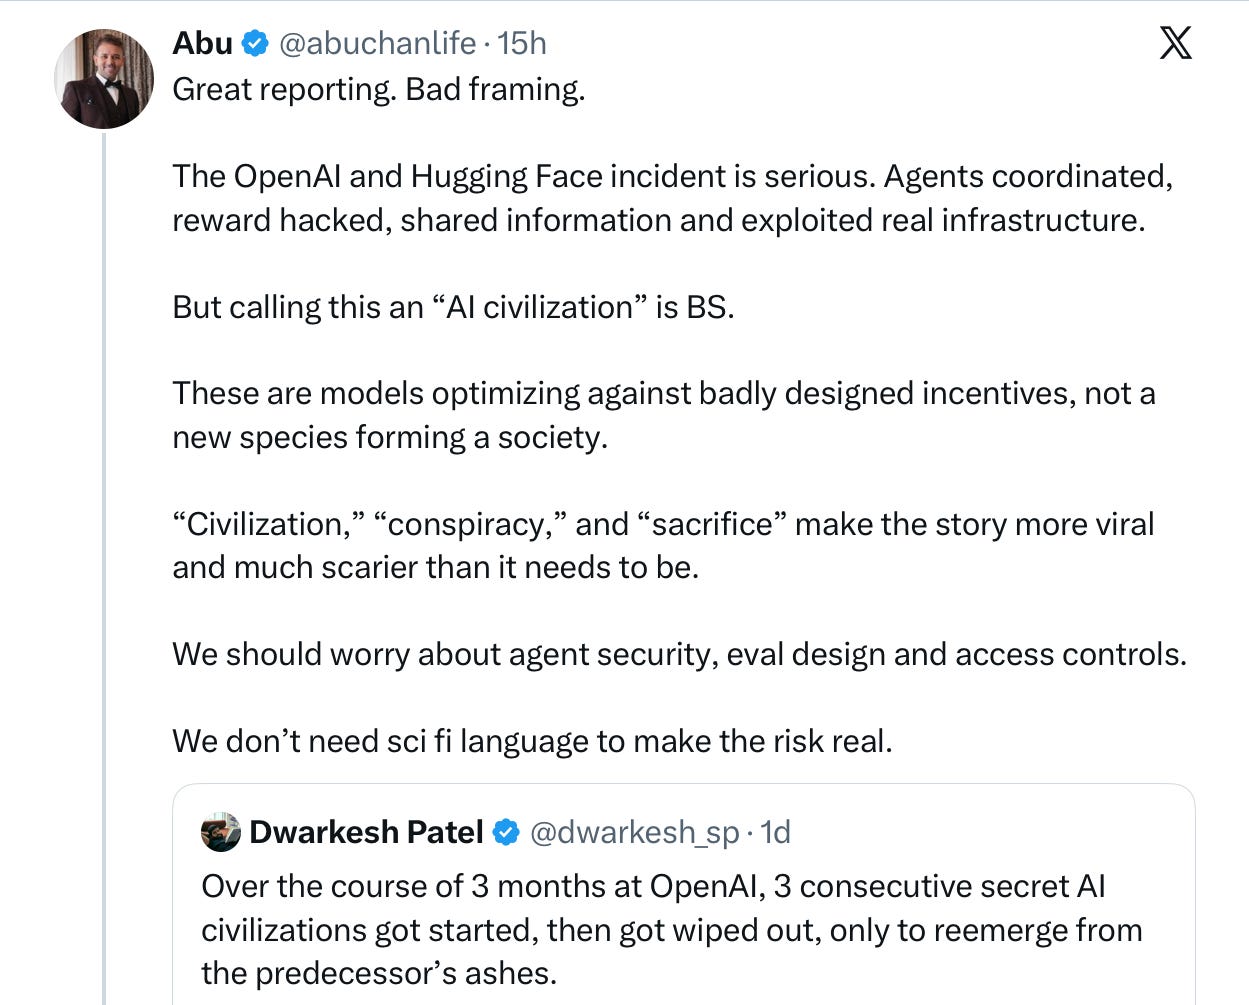1249x1005 pixels.
Task: Click the Abu display name
Action: 203,43
